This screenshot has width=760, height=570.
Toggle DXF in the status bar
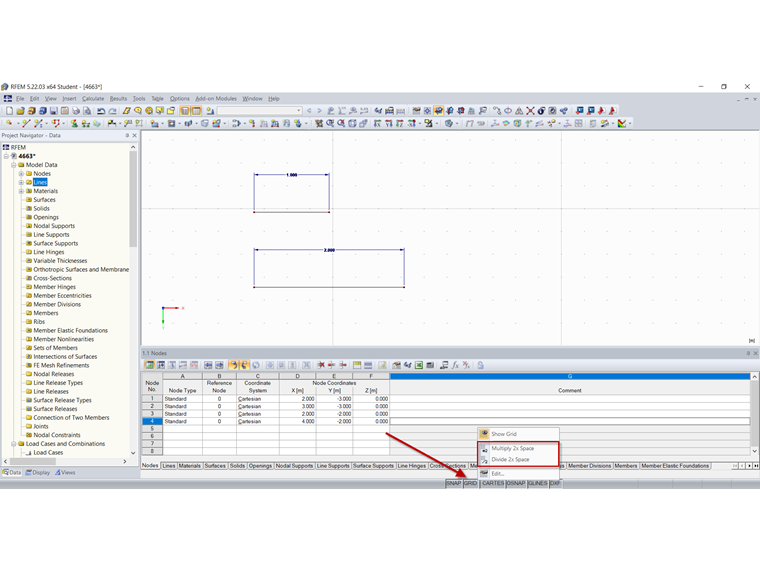(555, 483)
